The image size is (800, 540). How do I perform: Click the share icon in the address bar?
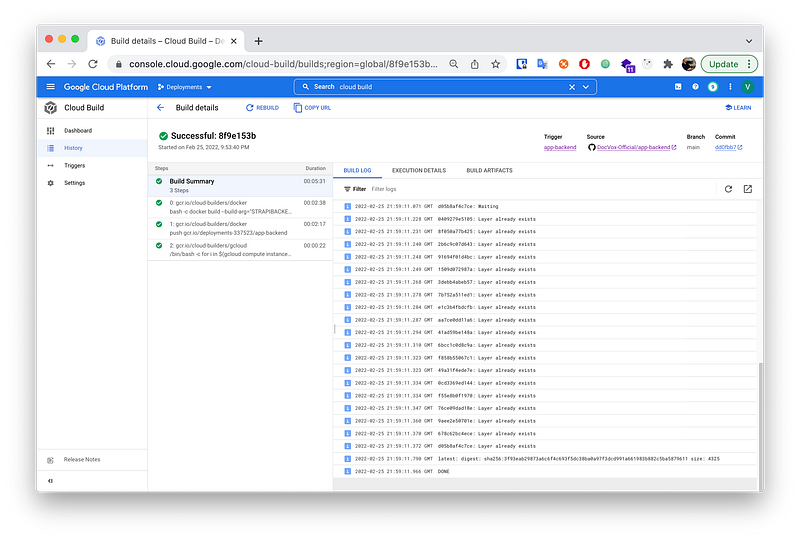click(474, 64)
